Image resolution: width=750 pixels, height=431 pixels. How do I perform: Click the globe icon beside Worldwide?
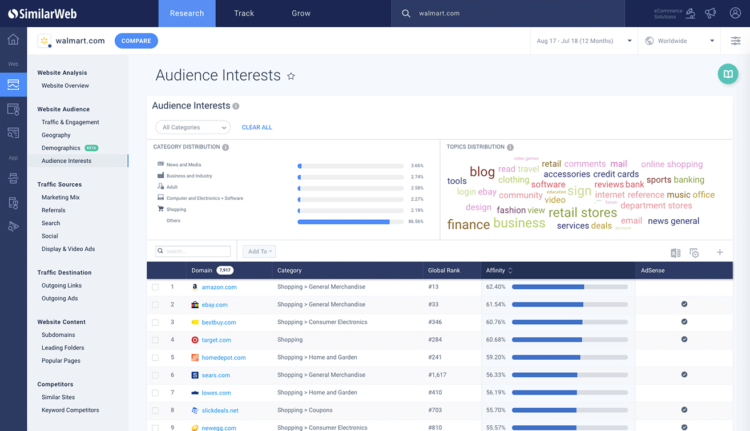tap(650, 41)
